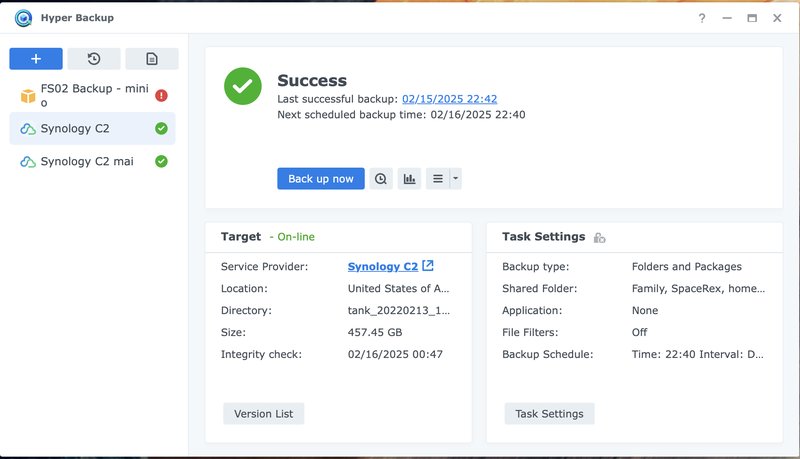The height and width of the screenshot is (459, 800).
Task: Click cloud icon of Synology C2 mai task
Action: (x=28, y=162)
